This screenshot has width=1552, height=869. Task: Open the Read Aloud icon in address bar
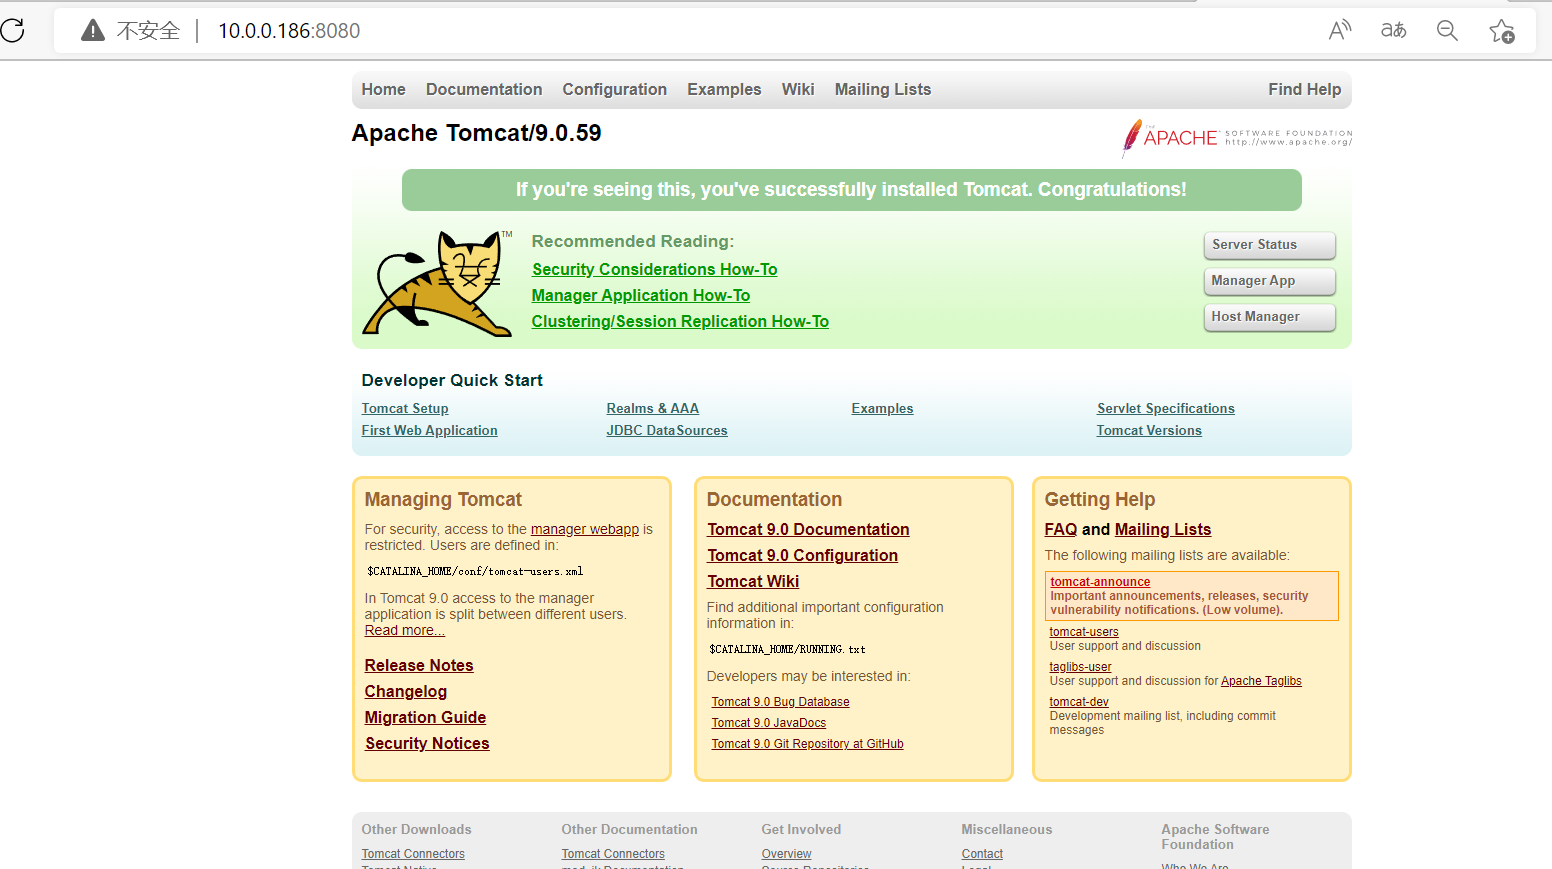[x=1340, y=30]
